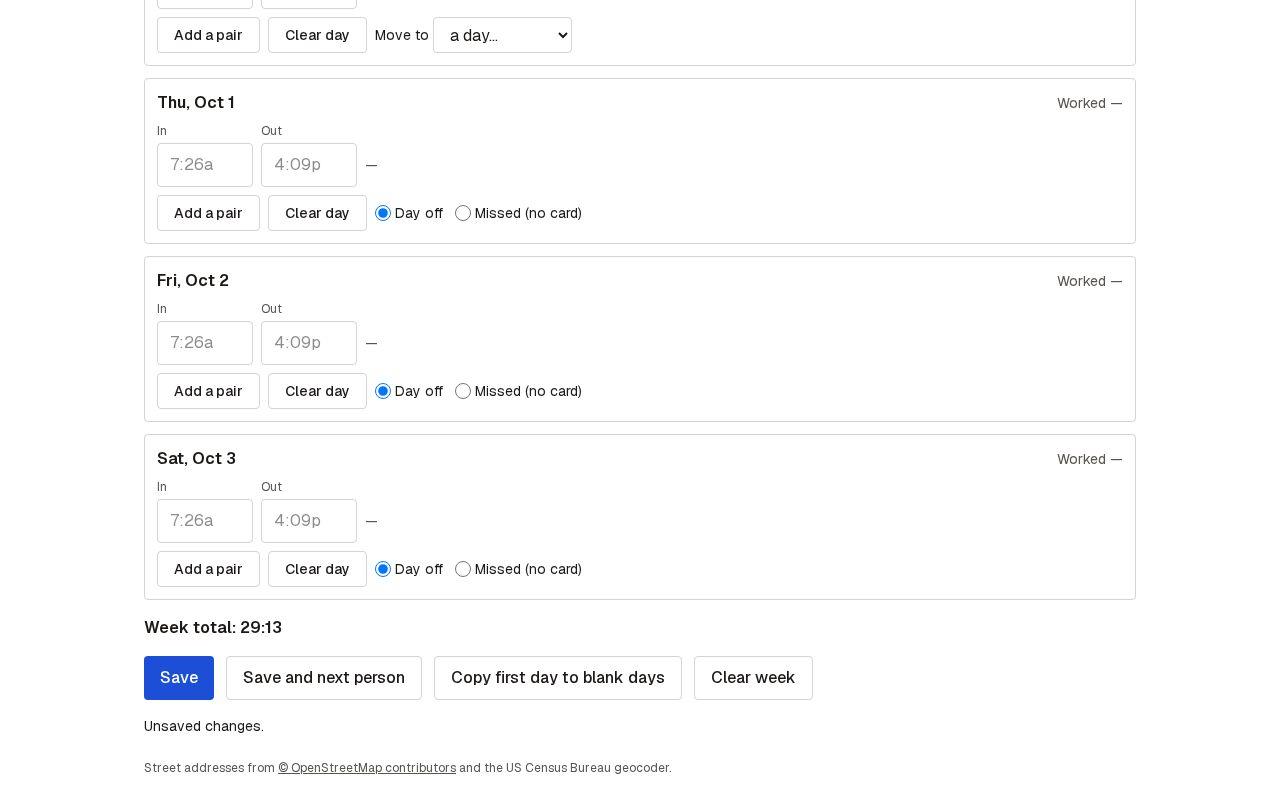The height and width of the screenshot is (800, 1280).
Task: Click the 'Worked —' label for Fri, Oct 2
Action: (x=1090, y=281)
